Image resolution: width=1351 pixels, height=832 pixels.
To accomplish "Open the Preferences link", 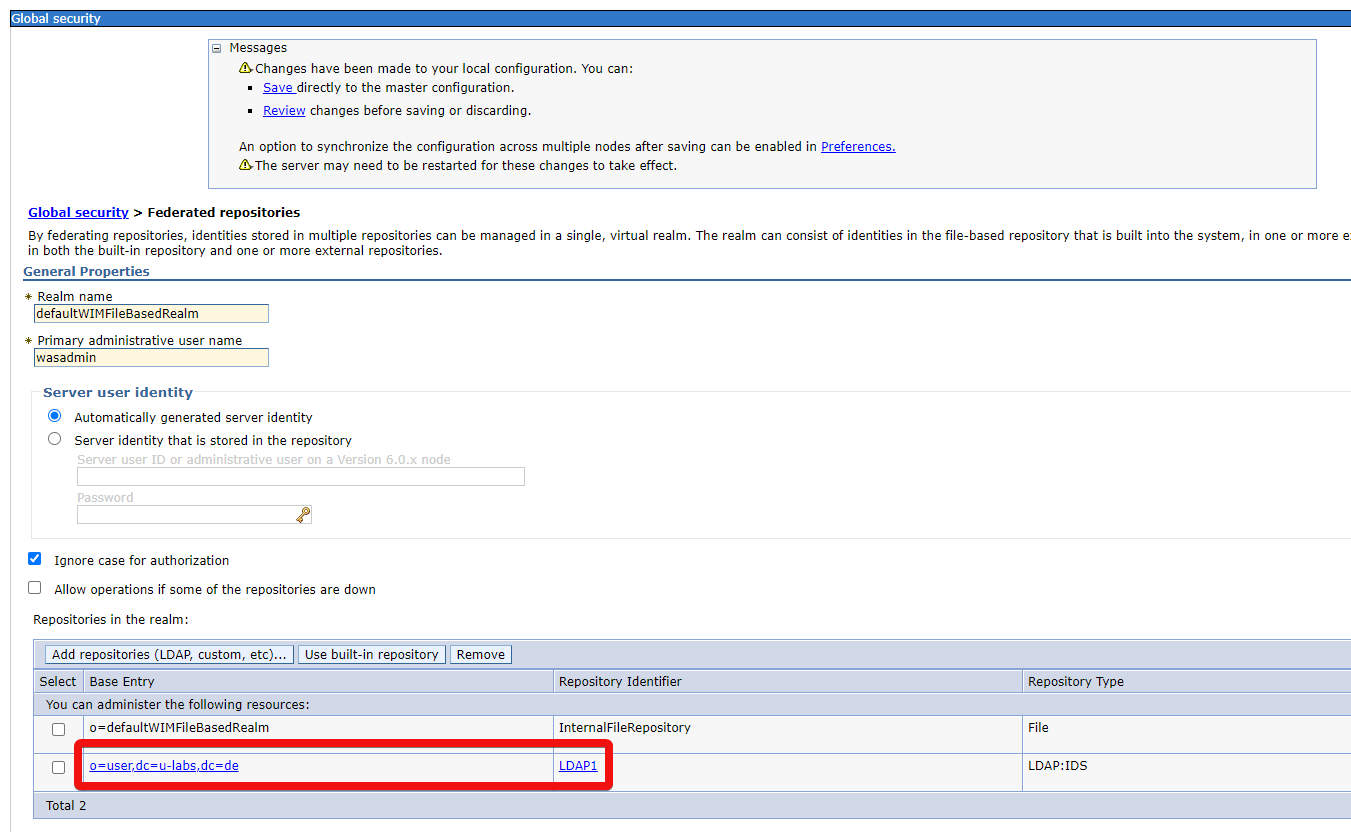I will 858,147.
